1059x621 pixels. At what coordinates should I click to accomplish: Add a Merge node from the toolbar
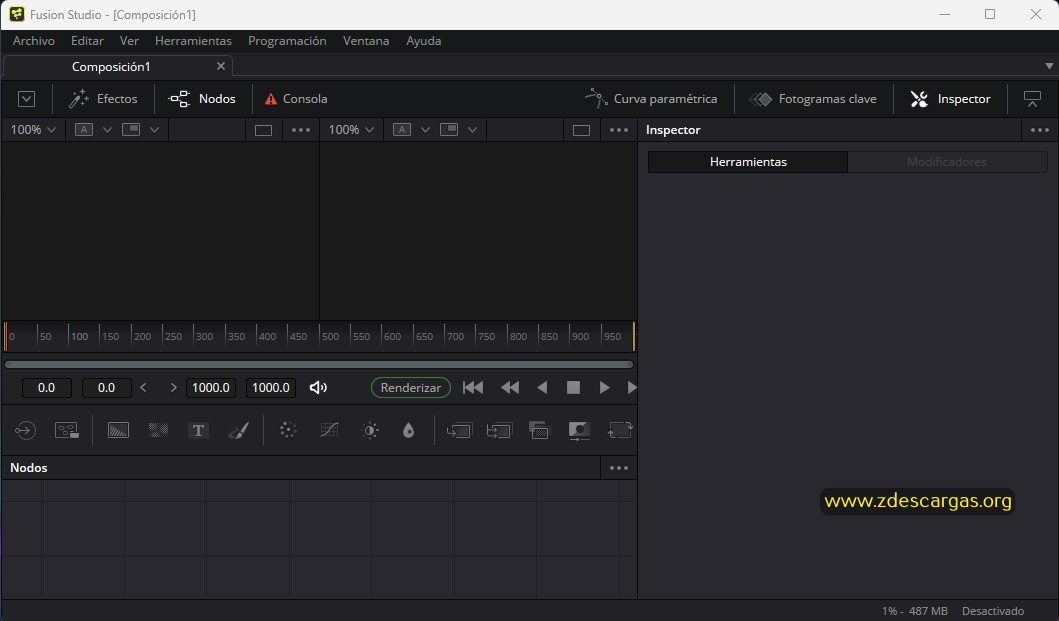[x=459, y=430]
